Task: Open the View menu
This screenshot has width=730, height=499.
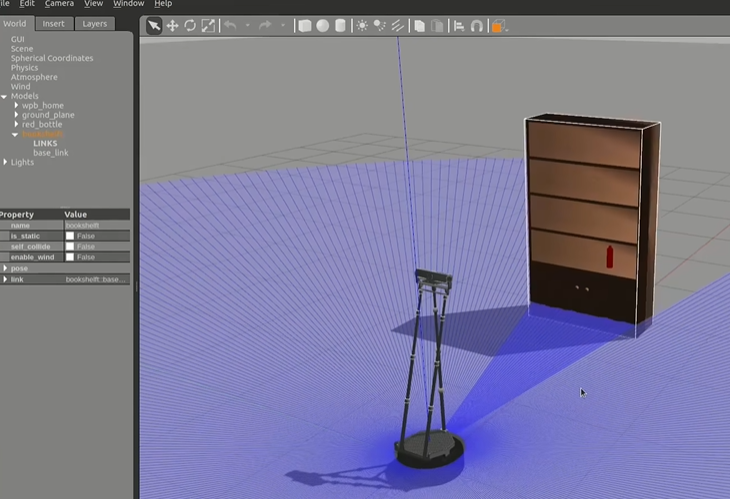Action: tap(93, 4)
